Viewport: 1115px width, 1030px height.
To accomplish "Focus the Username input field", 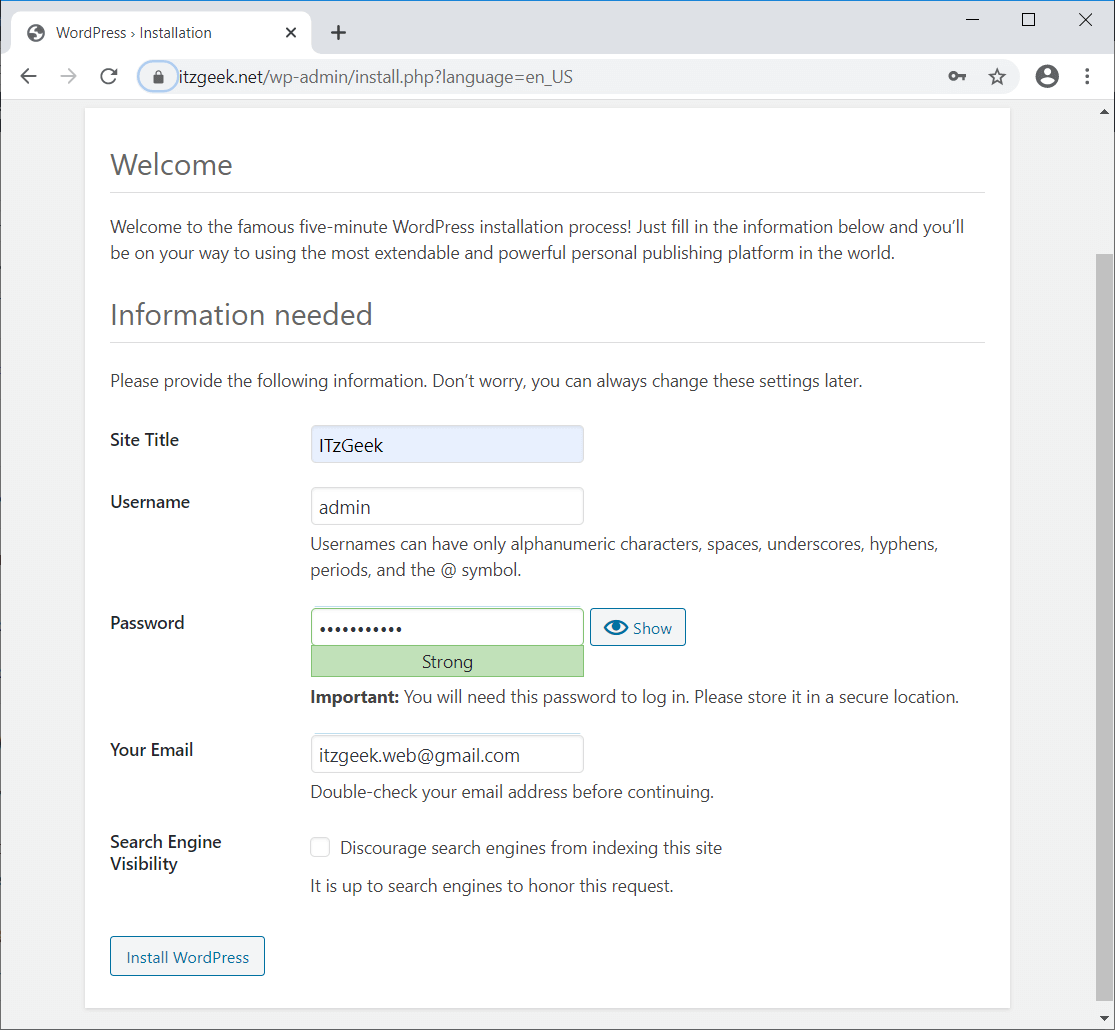I will pos(447,506).
